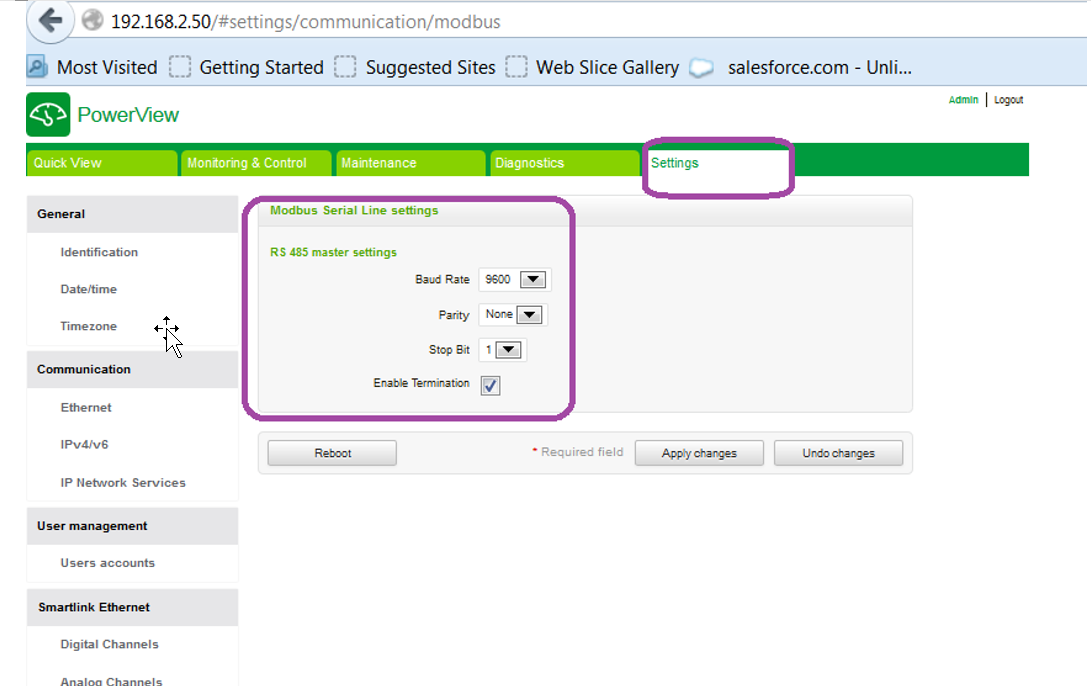Open Users accounts in sidebar
The height and width of the screenshot is (686, 1091).
click(x=107, y=562)
